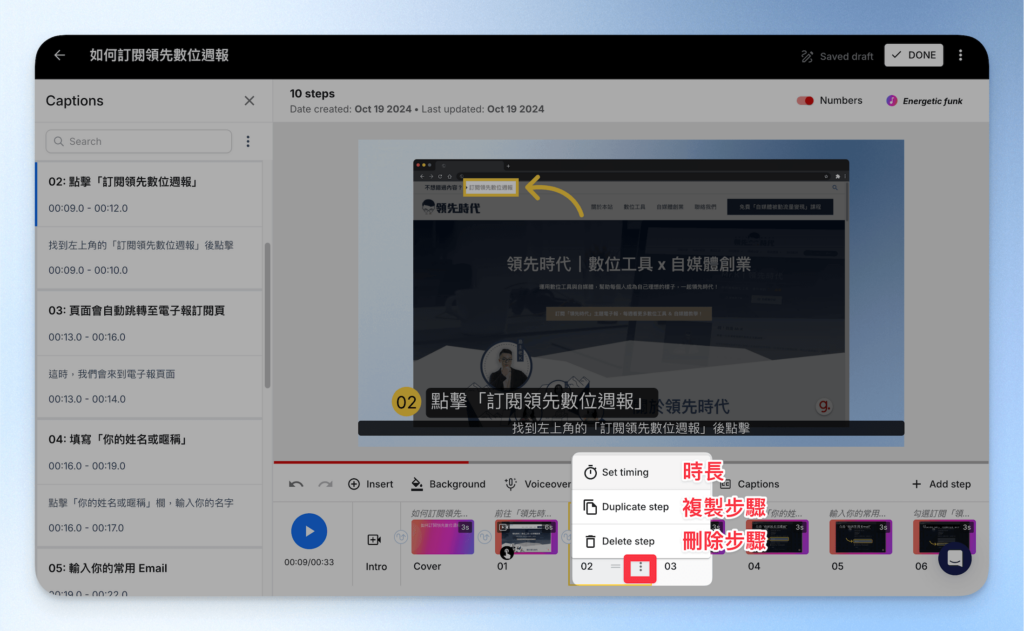Click the Energetic funk music icon
Image resolution: width=1024 pixels, height=631 pixels.
(891, 101)
